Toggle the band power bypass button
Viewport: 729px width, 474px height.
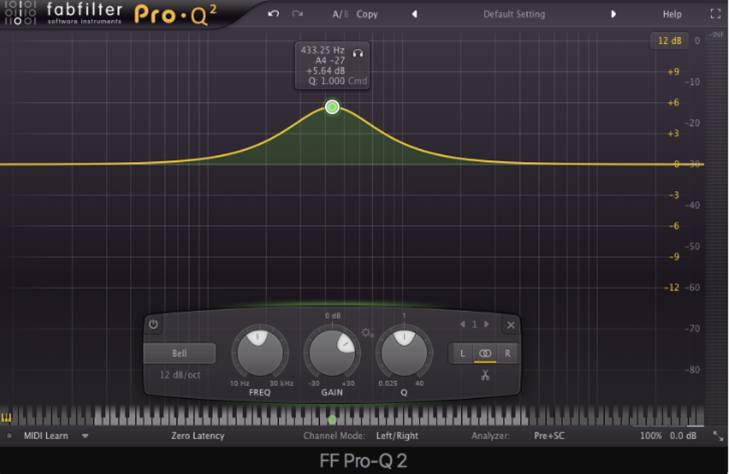(x=153, y=324)
